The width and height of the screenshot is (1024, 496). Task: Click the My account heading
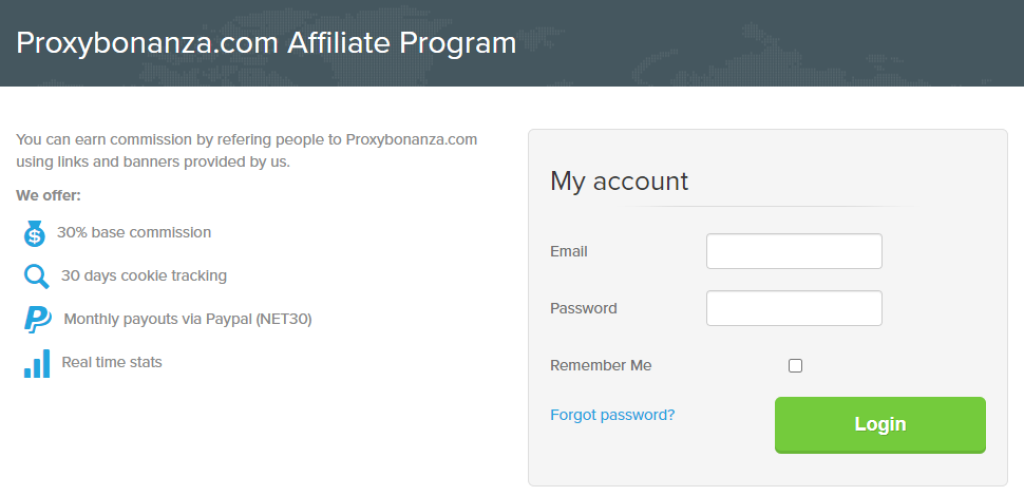(x=619, y=181)
